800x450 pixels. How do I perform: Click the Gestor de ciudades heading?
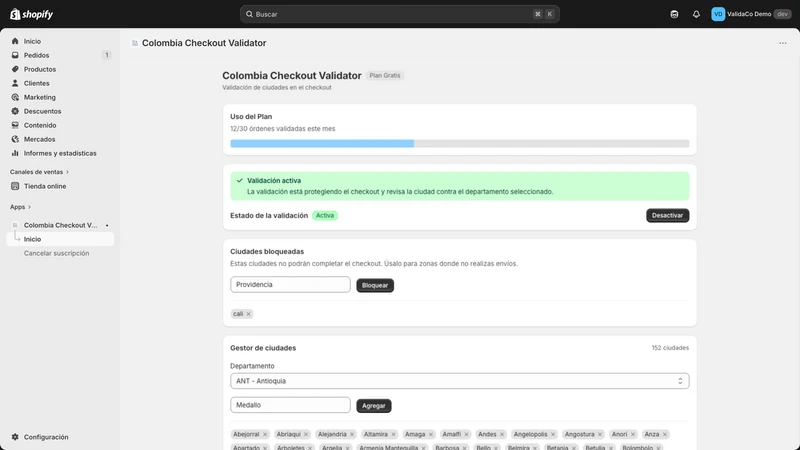263,348
